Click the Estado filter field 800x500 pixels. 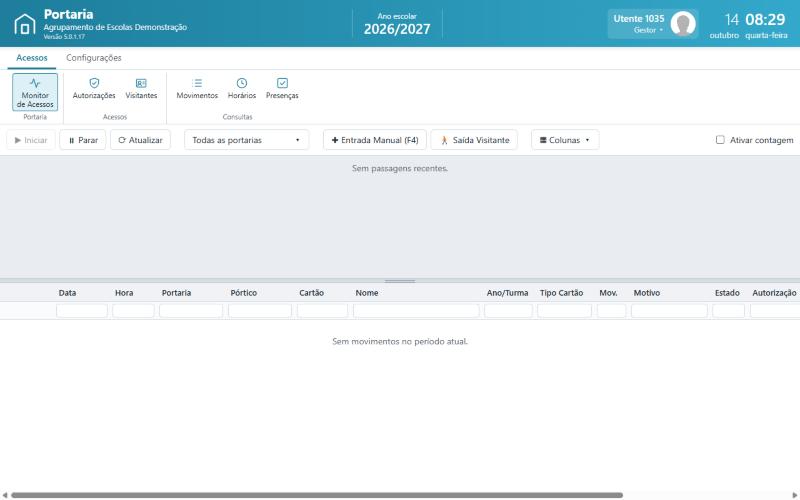click(729, 310)
